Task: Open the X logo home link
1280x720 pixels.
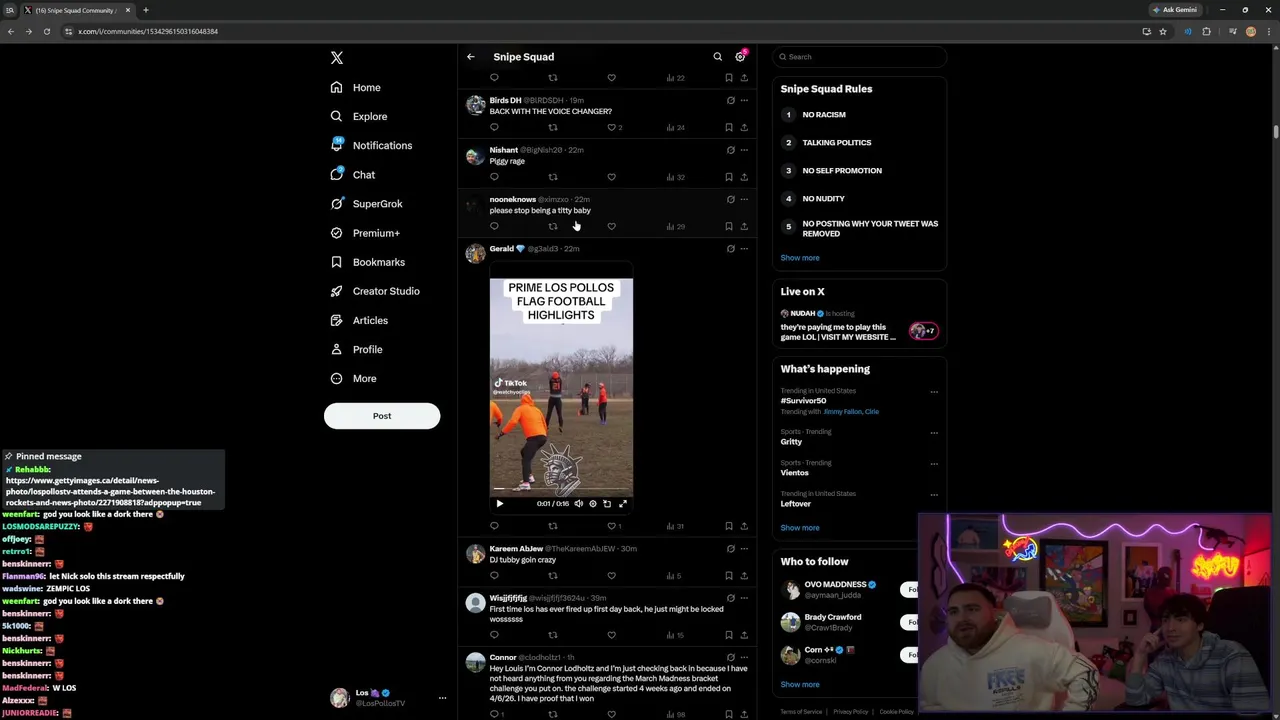Action: [337, 58]
